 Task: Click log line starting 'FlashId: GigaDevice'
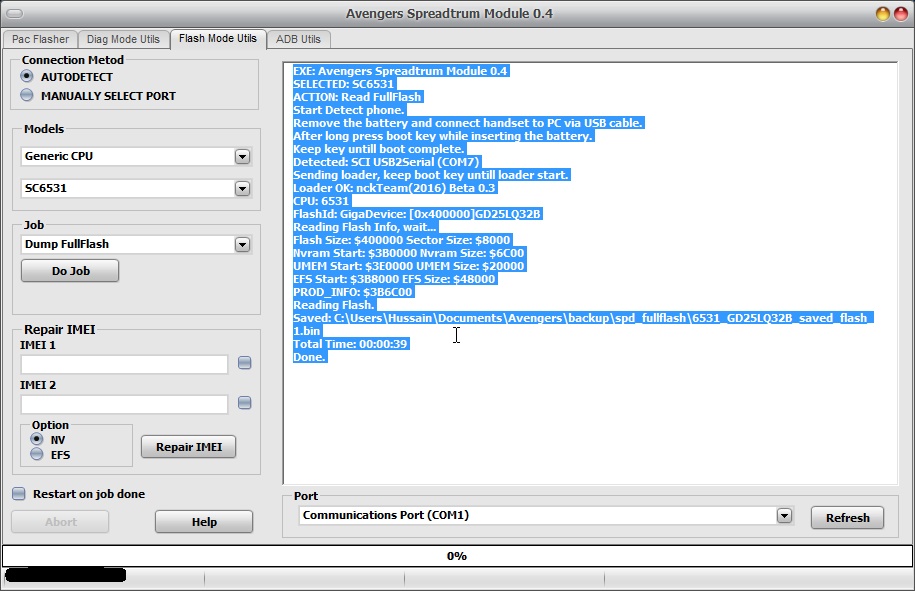click(x=417, y=214)
